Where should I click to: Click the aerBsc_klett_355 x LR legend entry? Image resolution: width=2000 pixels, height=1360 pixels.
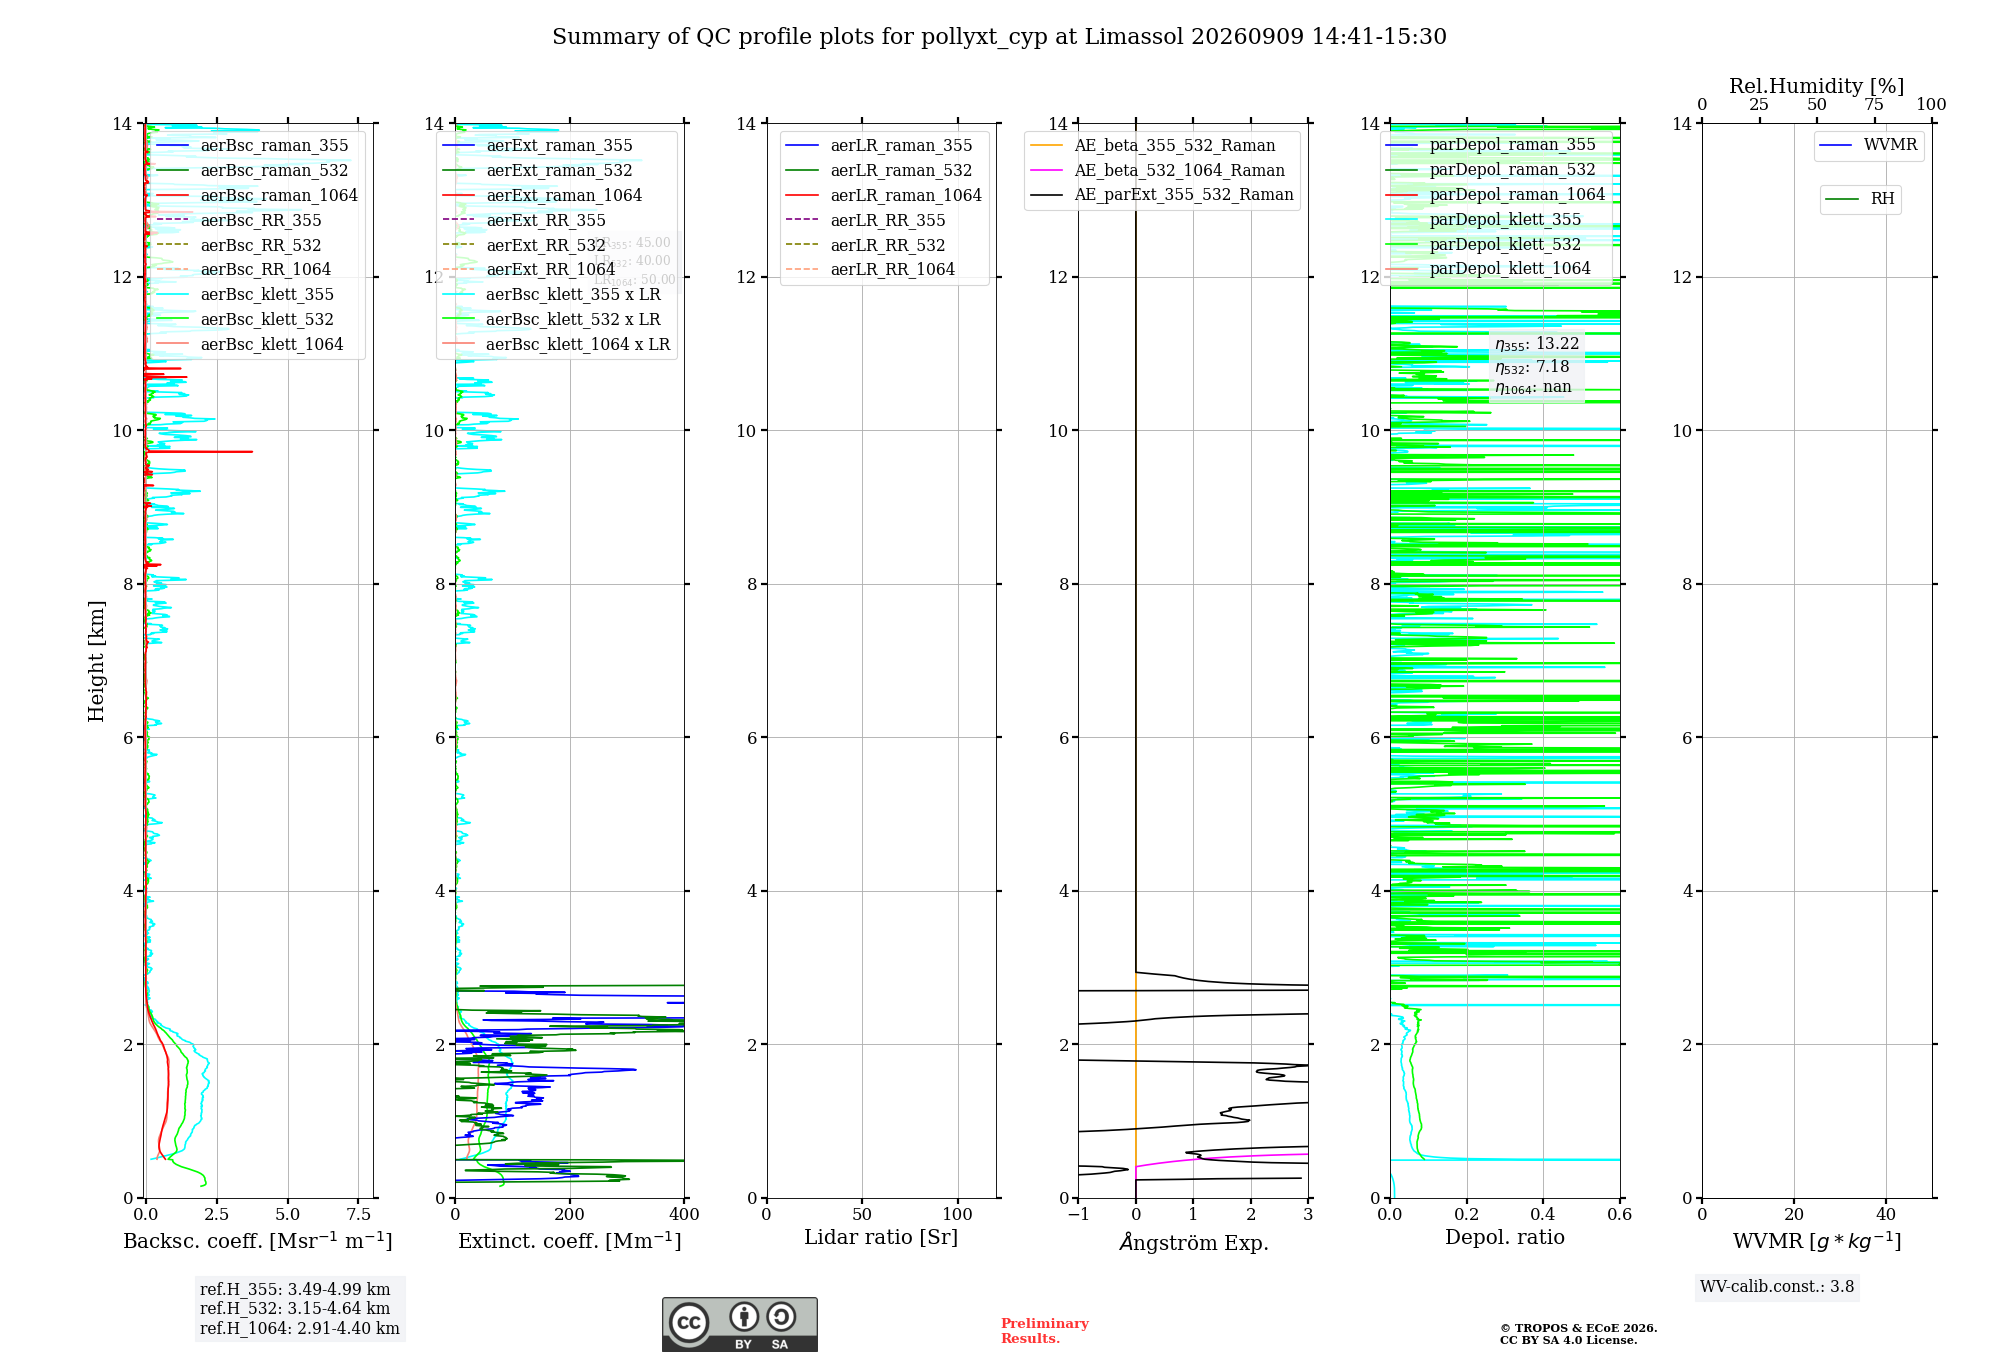pyautogui.click(x=551, y=294)
